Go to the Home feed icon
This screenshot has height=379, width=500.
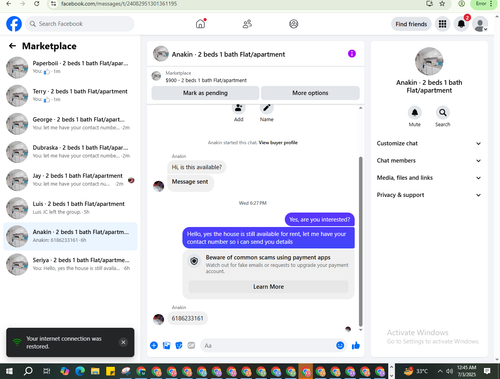(x=200, y=24)
